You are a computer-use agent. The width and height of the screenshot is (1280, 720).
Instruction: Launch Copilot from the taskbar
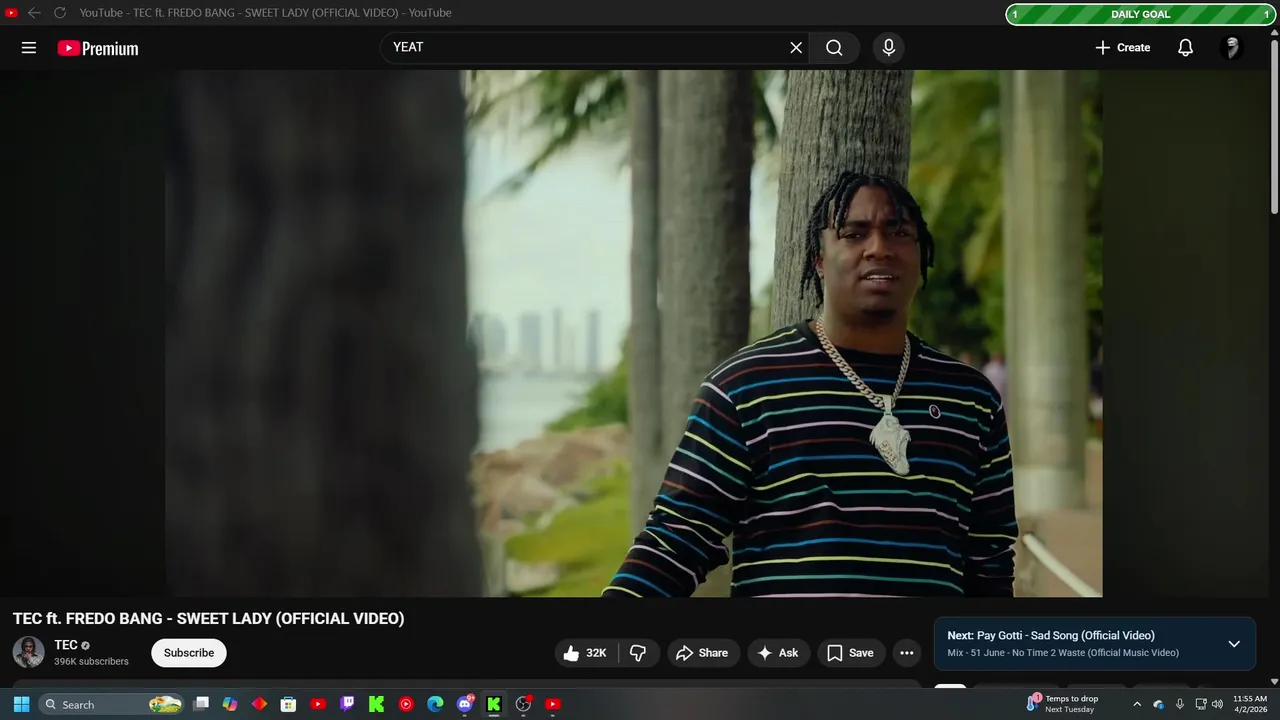point(230,704)
